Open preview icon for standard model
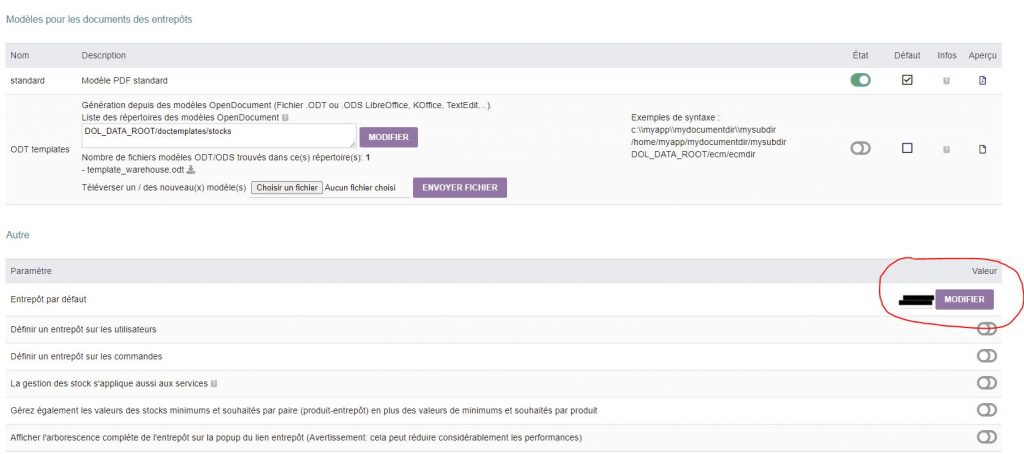The height and width of the screenshot is (454, 1024). [x=982, y=81]
